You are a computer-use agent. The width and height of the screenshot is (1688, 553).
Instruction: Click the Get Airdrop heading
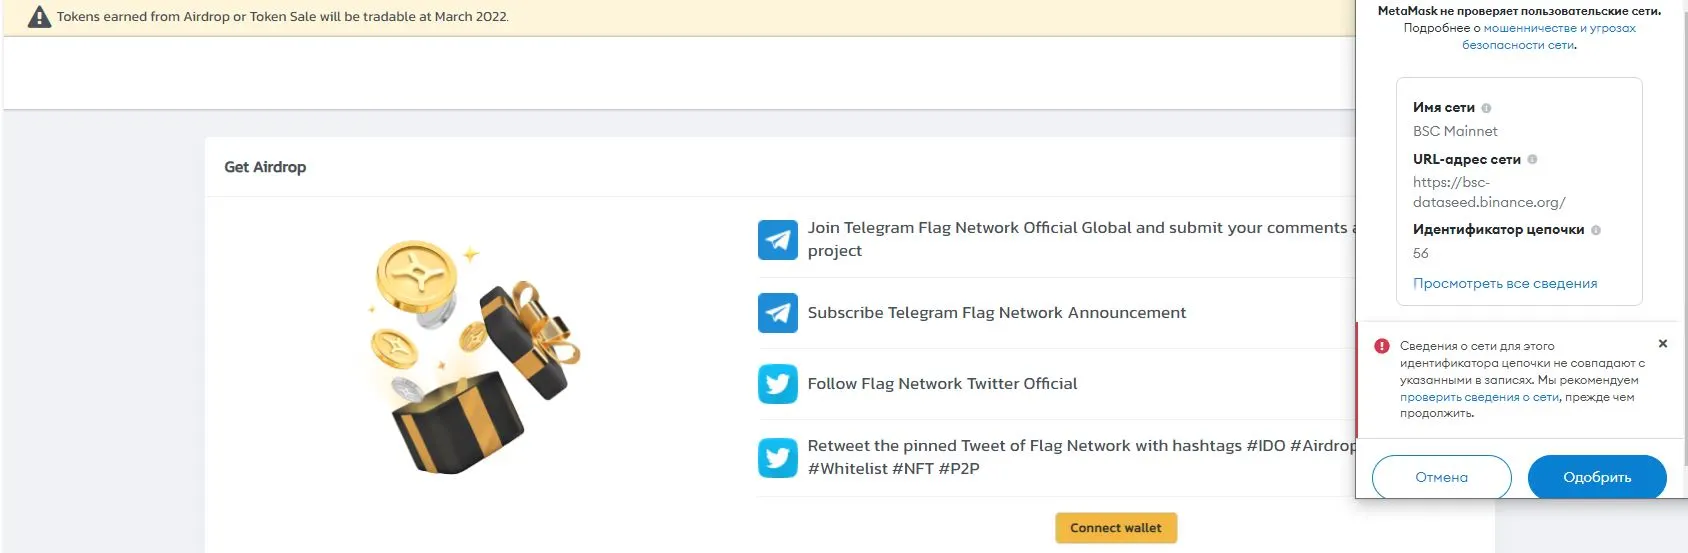(x=265, y=167)
